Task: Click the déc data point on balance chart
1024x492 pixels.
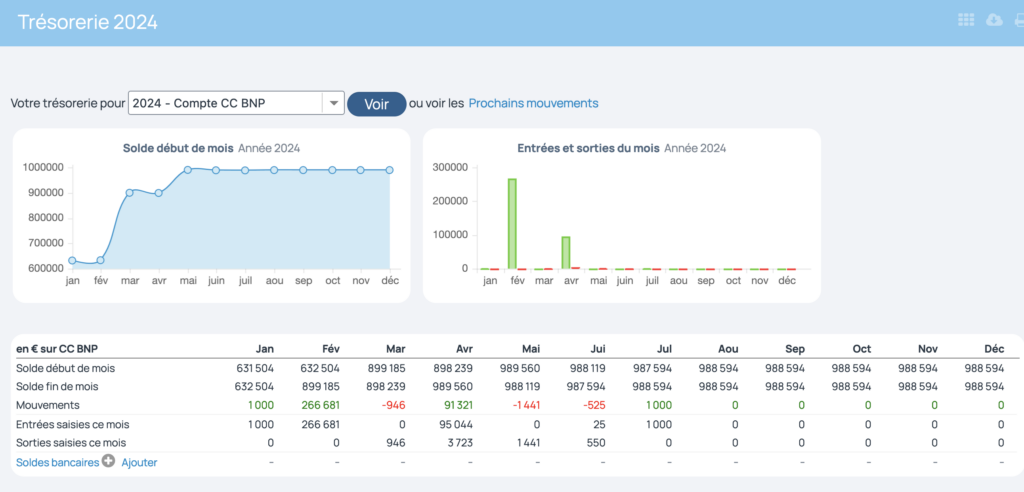Action: (x=389, y=170)
